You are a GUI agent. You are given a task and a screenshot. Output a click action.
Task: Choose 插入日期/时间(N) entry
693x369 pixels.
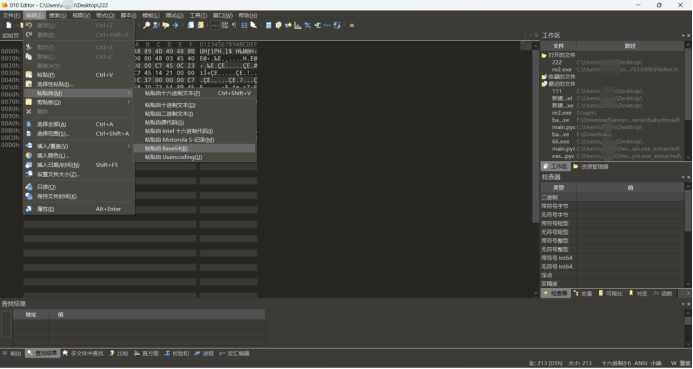coord(79,165)
